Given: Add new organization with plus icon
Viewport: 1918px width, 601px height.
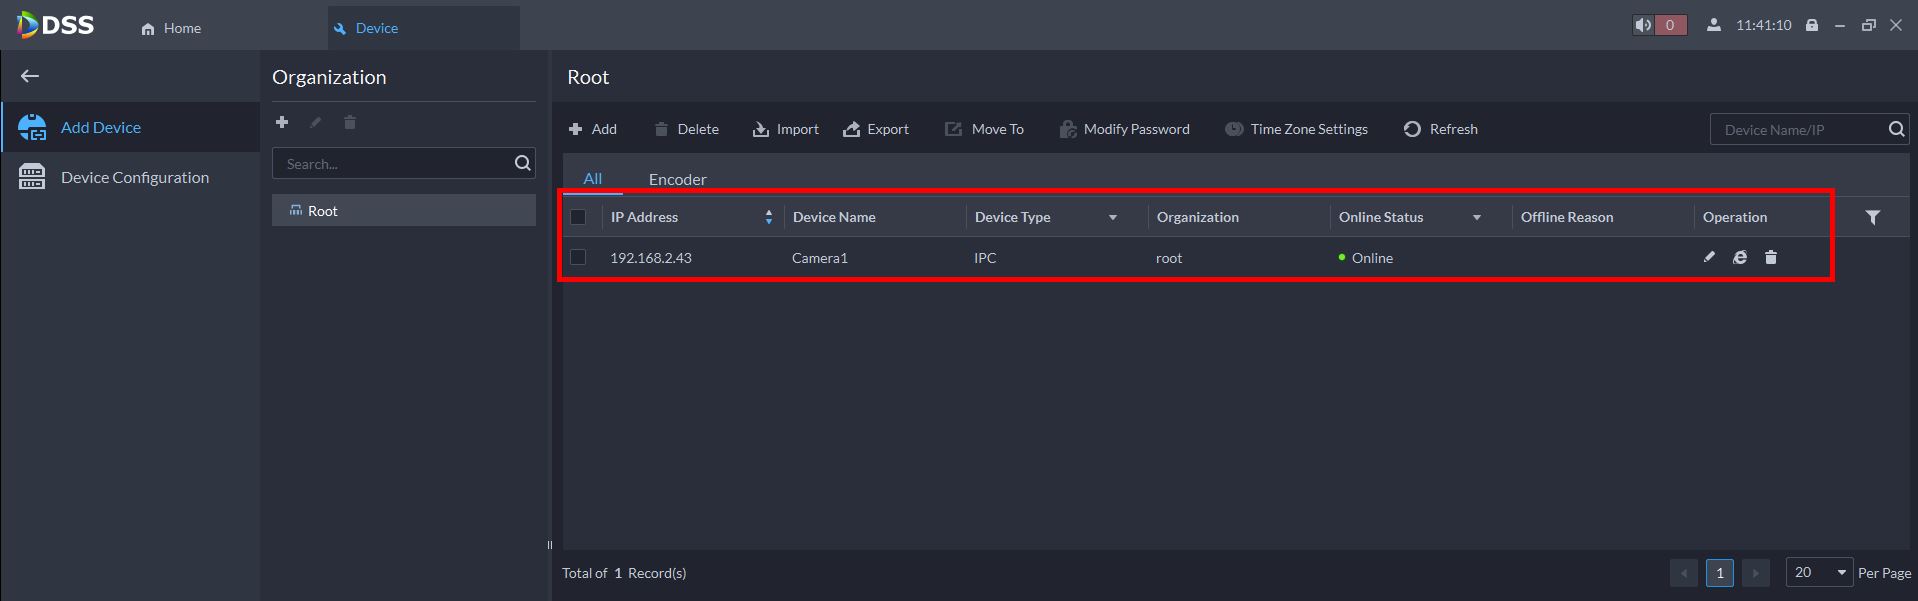Looking at the screenshot, I should click(282, 122).
